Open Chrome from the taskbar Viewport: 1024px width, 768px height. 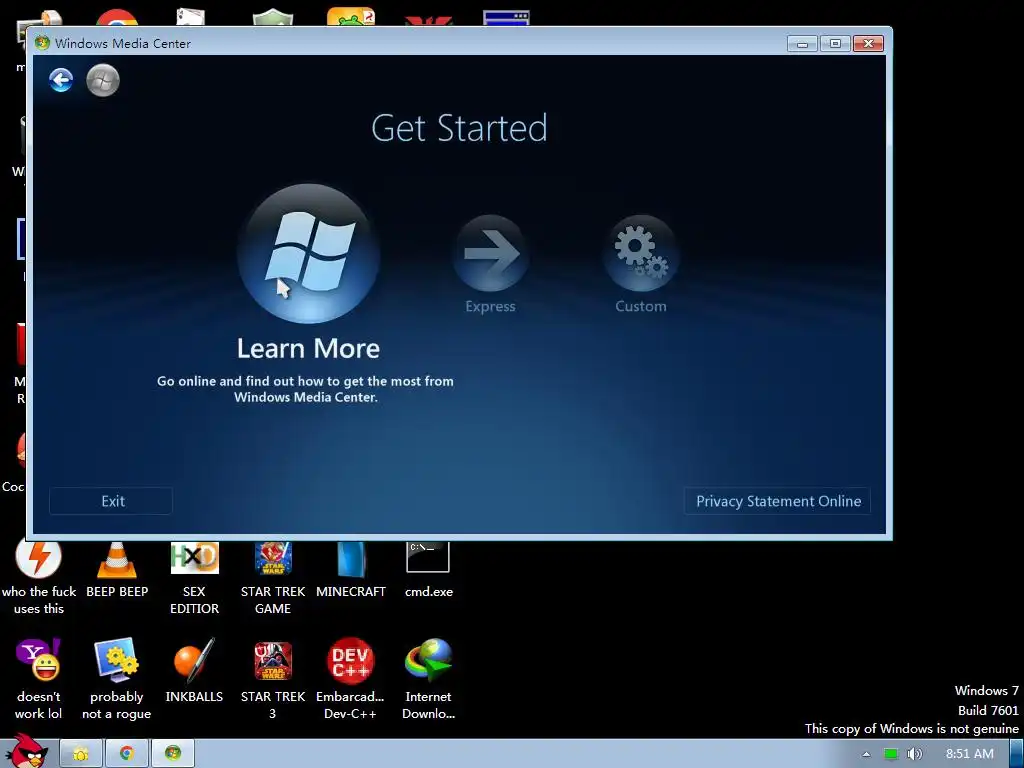coord(127,754)
